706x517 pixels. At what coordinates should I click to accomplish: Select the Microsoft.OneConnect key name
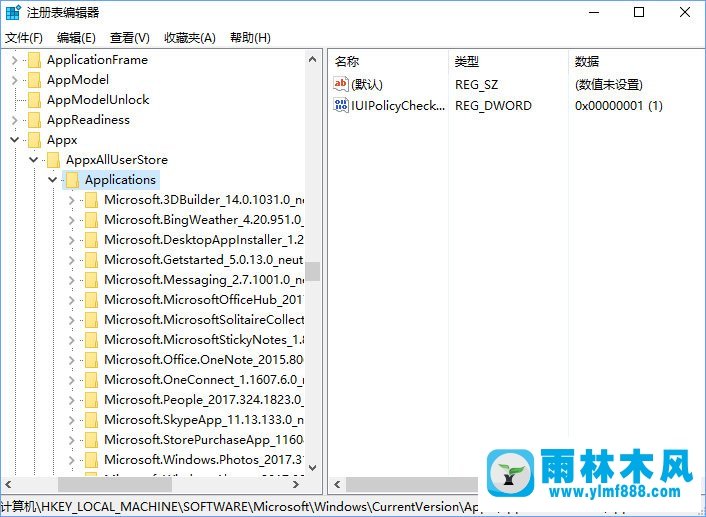[x=204, y=380]
